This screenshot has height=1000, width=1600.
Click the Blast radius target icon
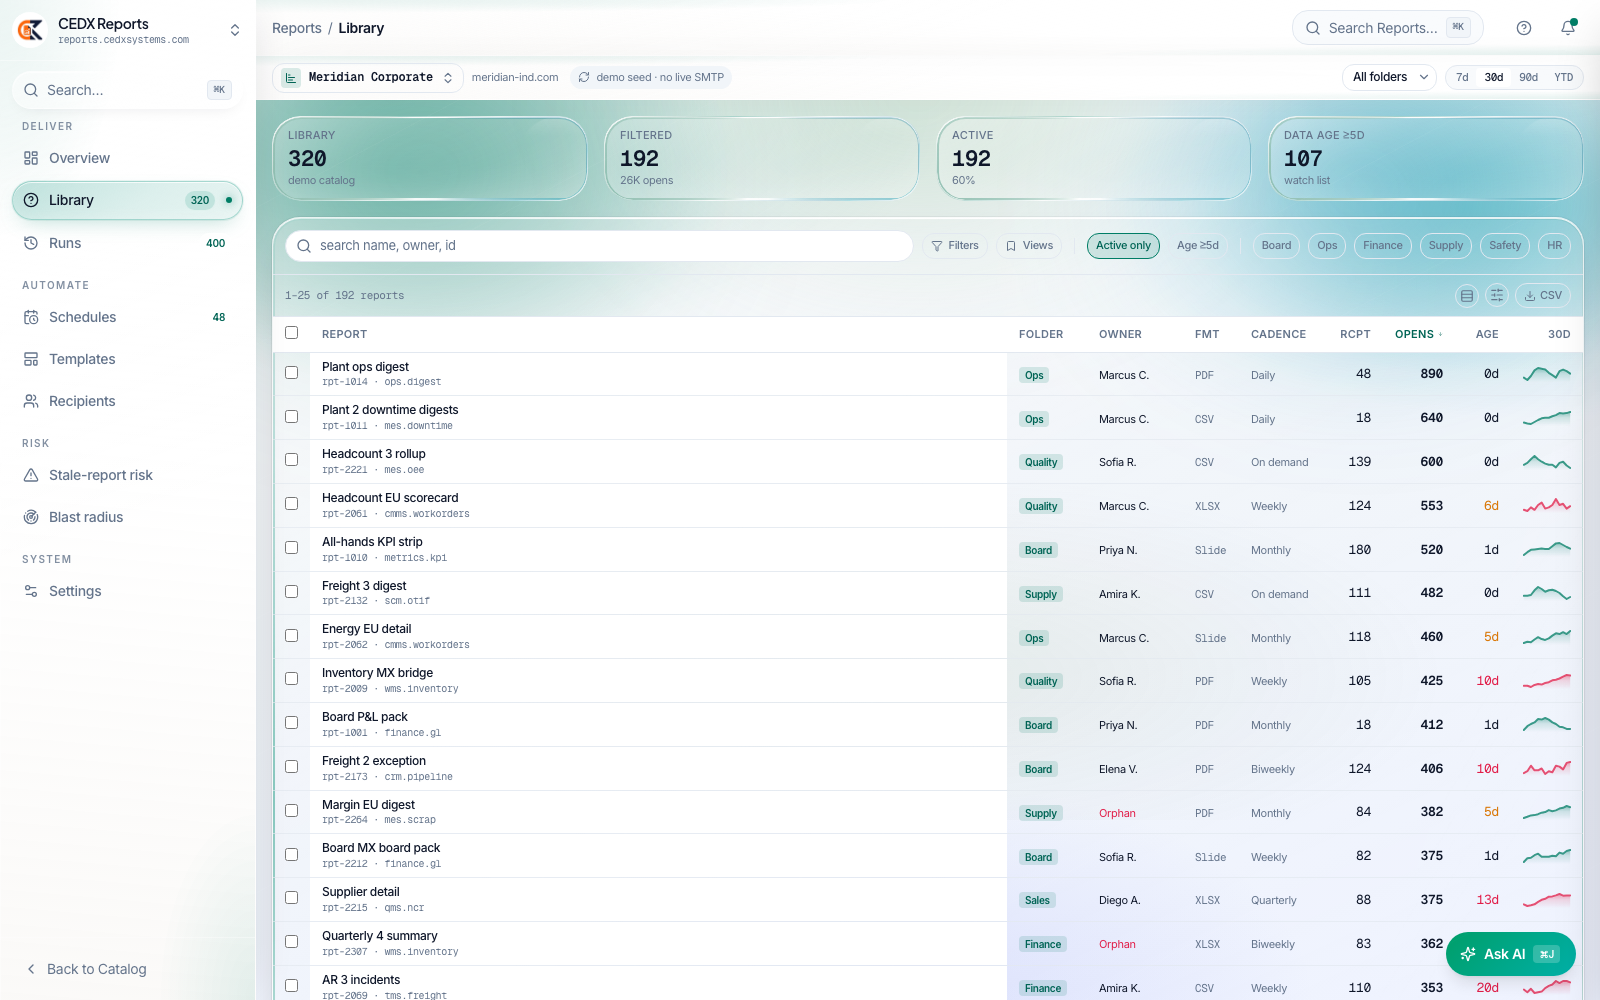(x=31, y=517)
